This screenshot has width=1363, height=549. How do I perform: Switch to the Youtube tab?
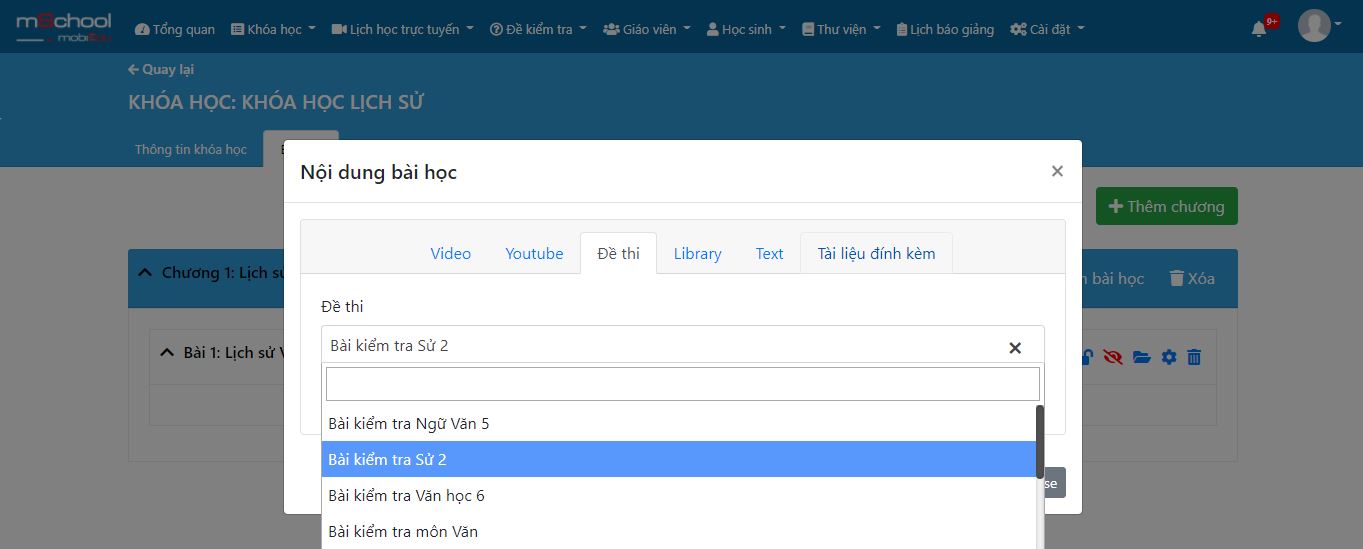tap(534, 253)
